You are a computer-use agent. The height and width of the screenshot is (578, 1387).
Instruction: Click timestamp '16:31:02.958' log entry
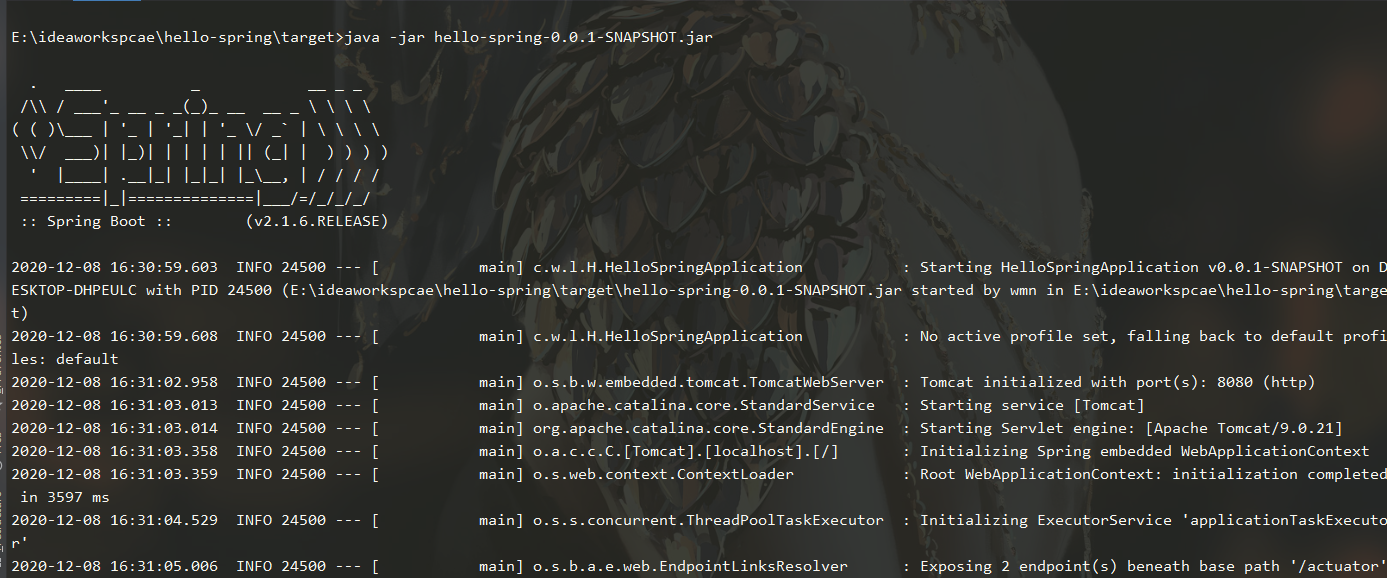(164, 382)
